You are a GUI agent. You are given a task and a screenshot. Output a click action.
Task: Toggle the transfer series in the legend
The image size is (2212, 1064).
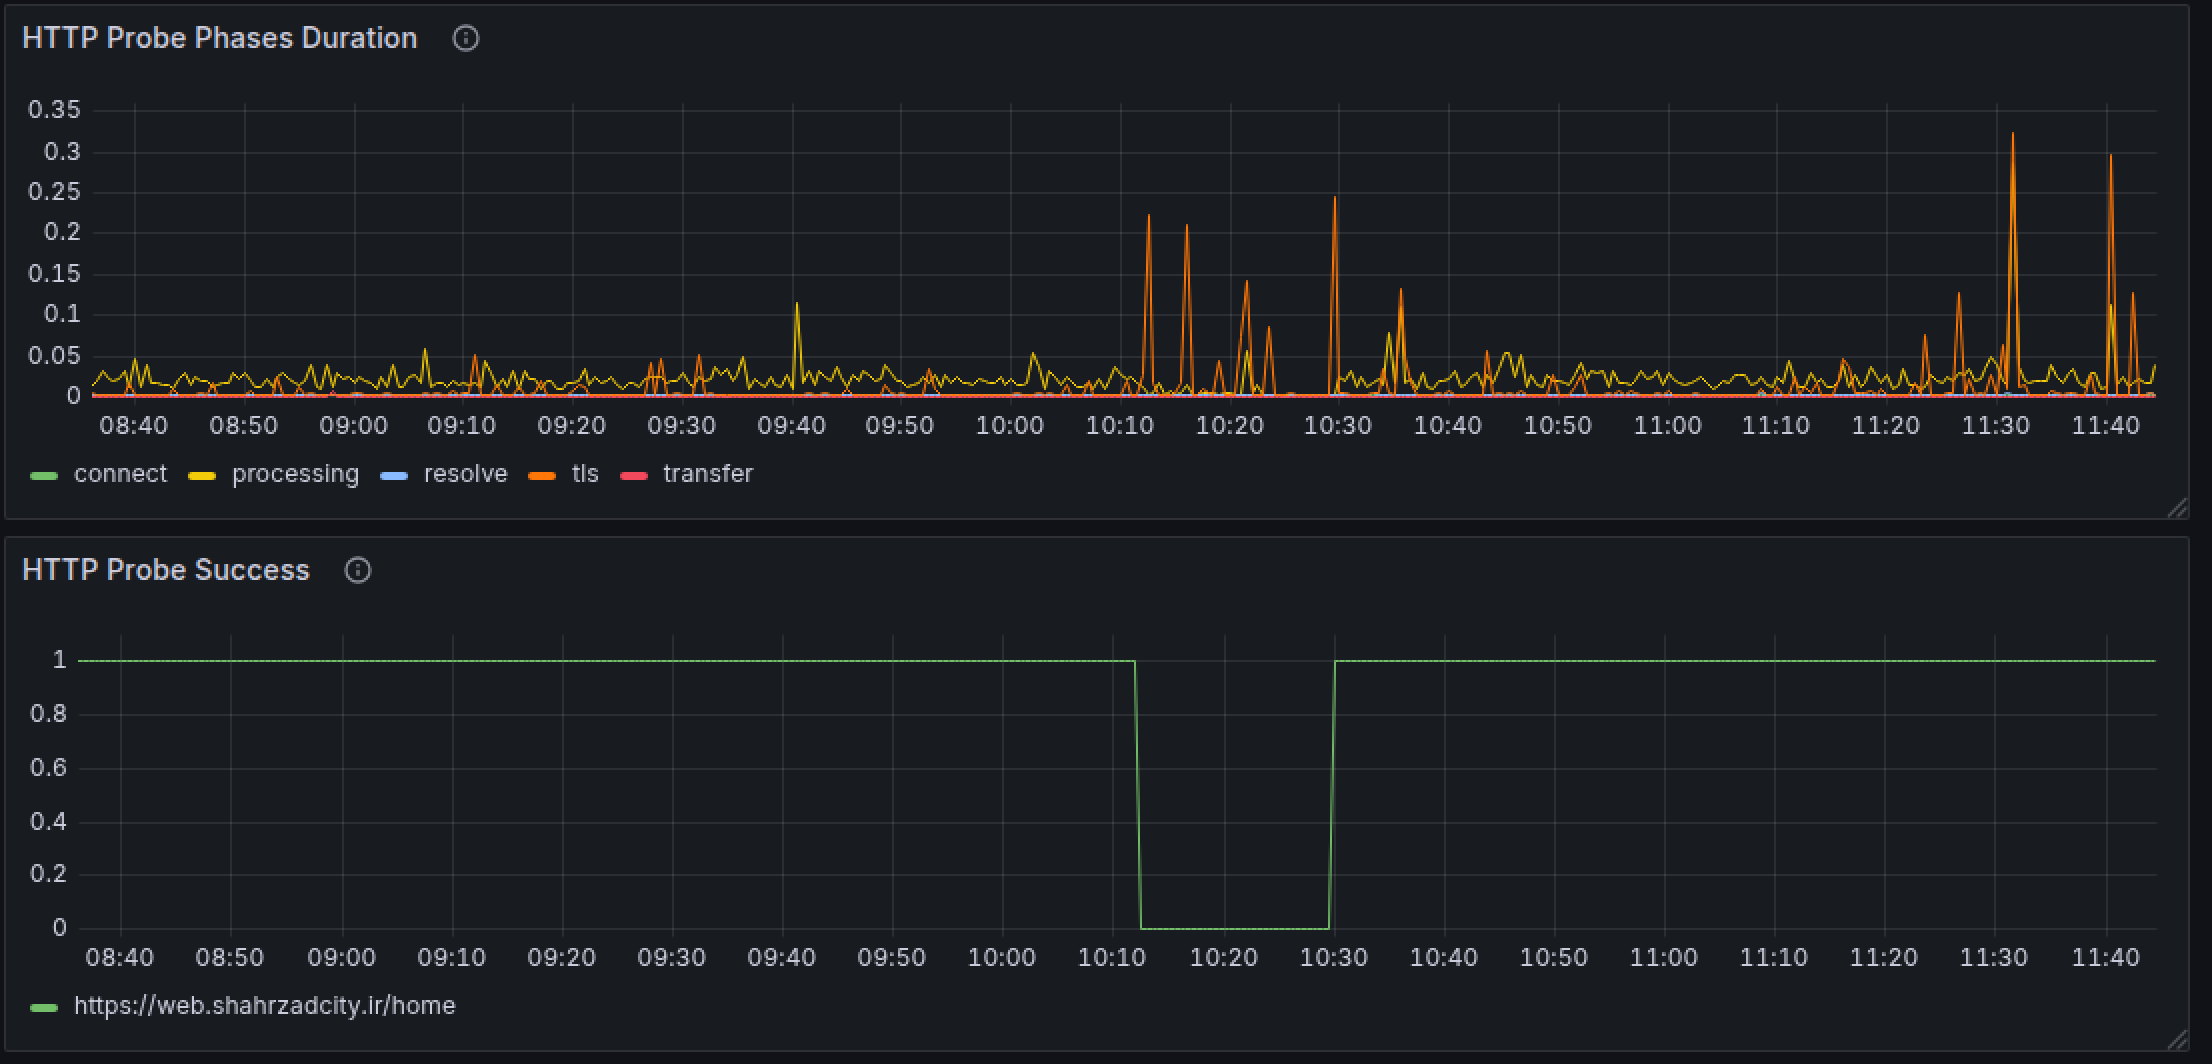tap(707, 474)
